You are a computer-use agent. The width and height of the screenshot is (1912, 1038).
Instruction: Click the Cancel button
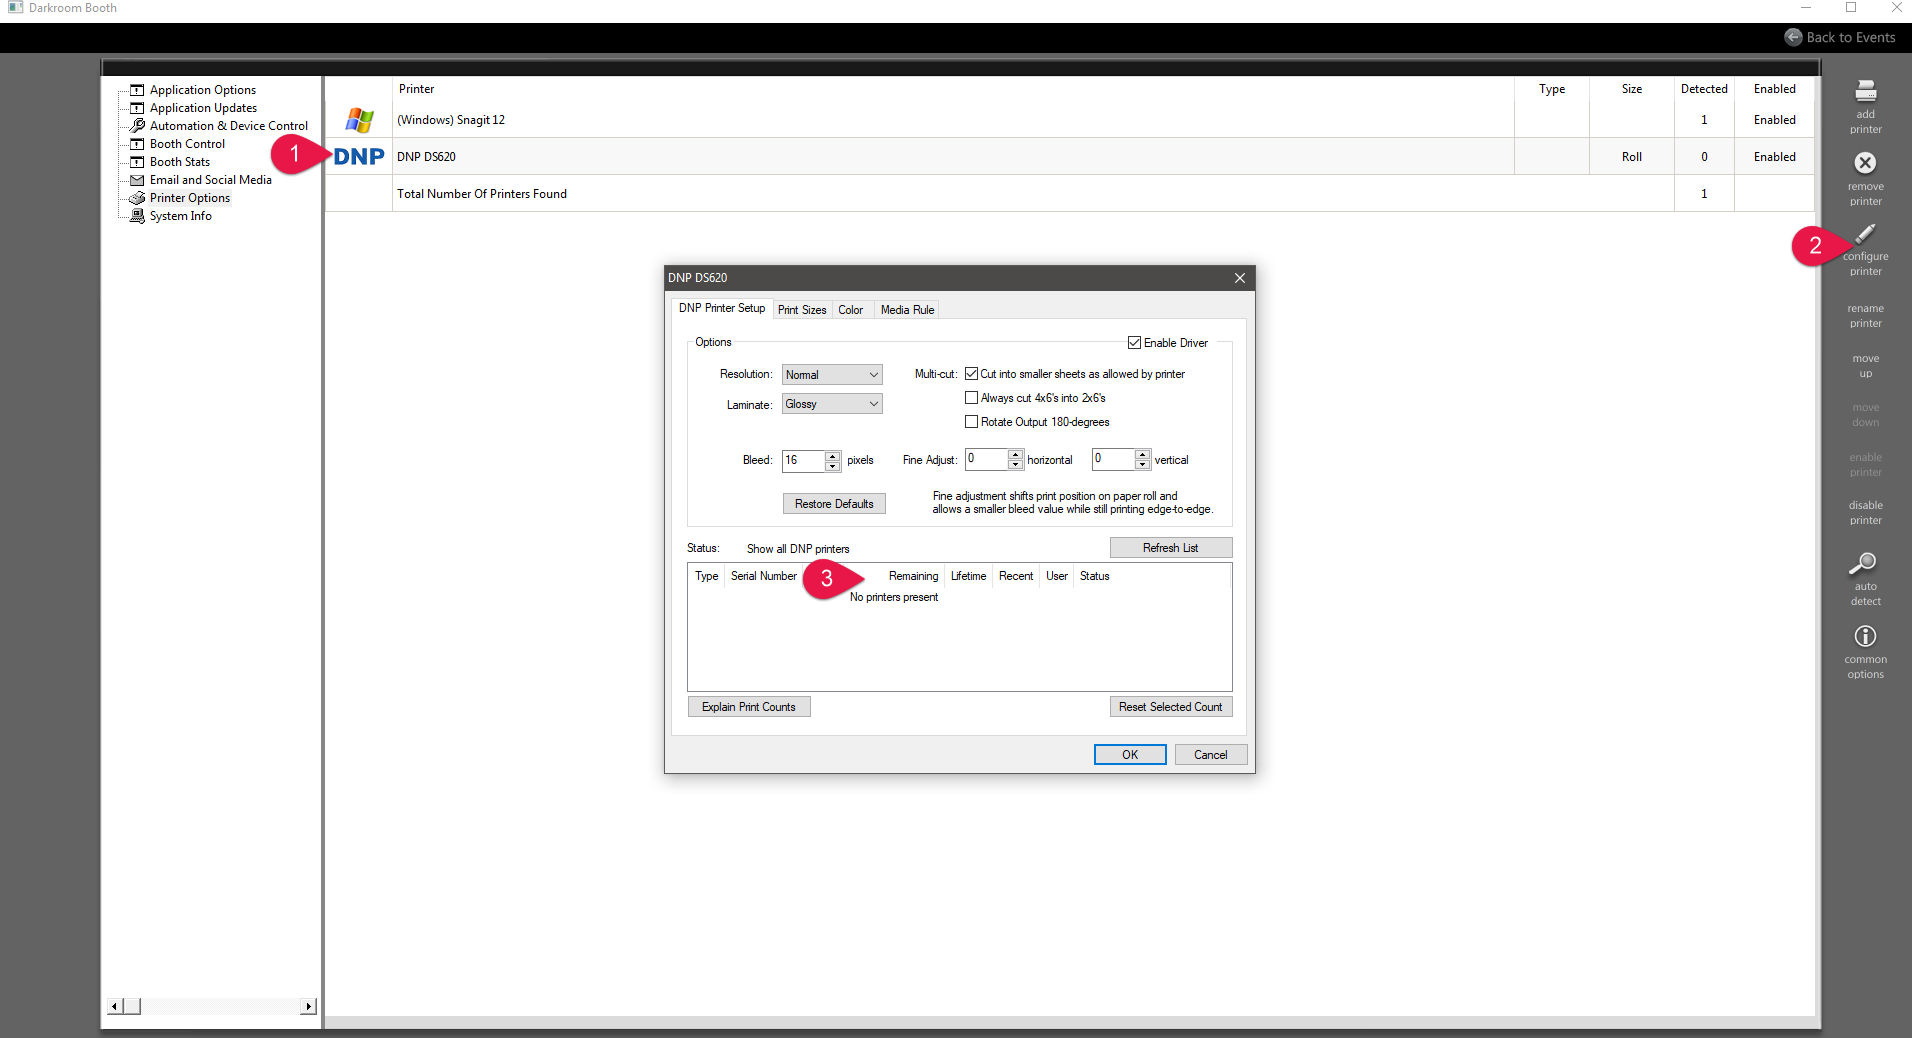1210,755
